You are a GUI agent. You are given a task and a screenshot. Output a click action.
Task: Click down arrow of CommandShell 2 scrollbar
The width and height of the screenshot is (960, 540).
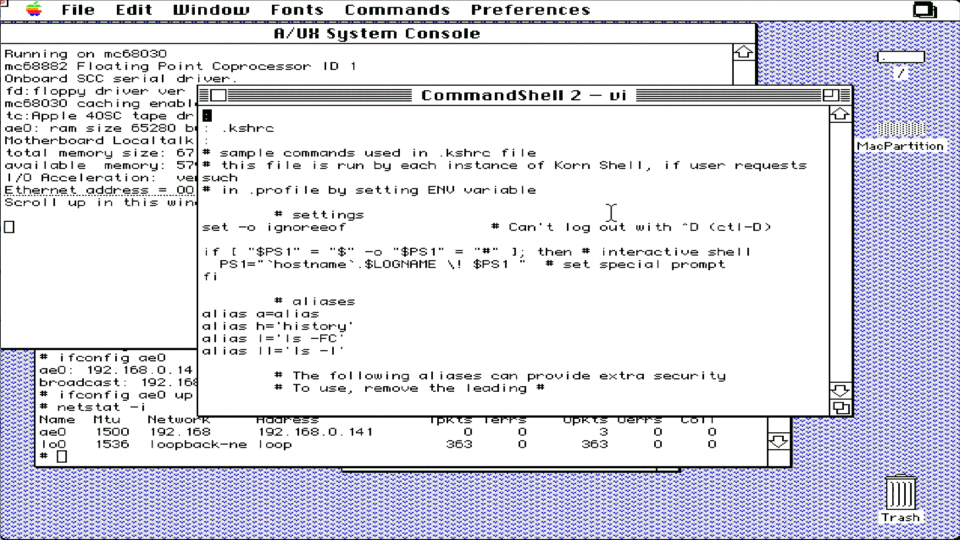[840, 390]
